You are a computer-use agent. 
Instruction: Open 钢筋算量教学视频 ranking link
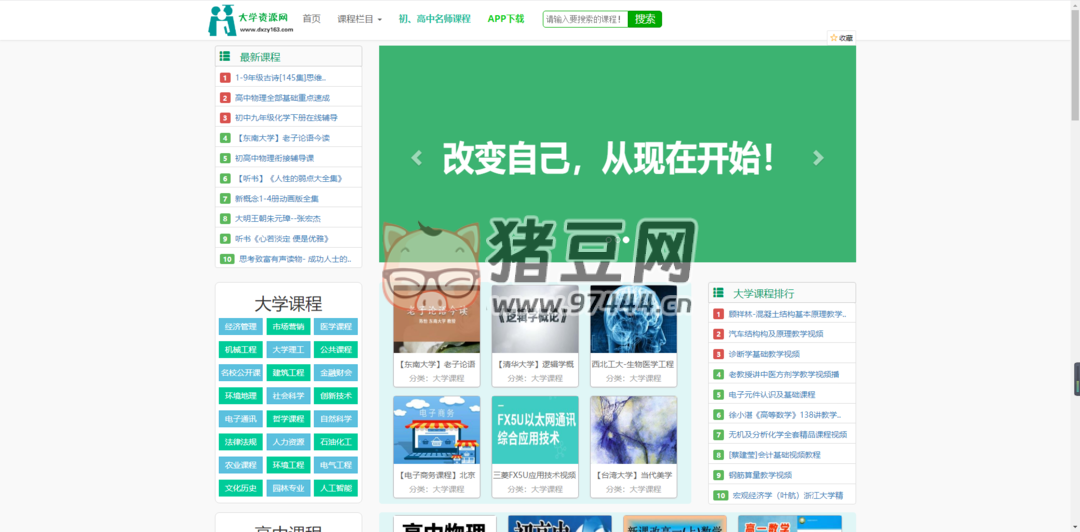[760, 475]
